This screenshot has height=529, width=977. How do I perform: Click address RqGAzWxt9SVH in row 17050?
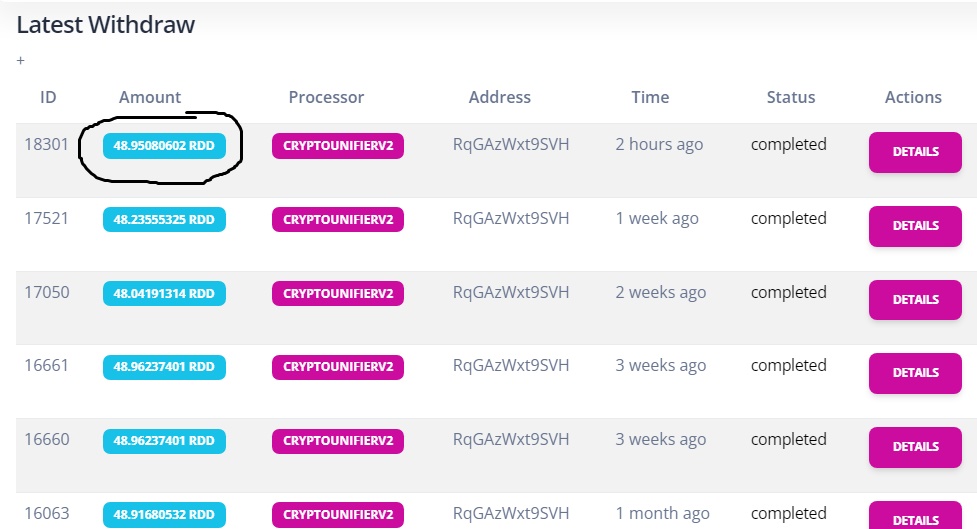tap(511, 293)
